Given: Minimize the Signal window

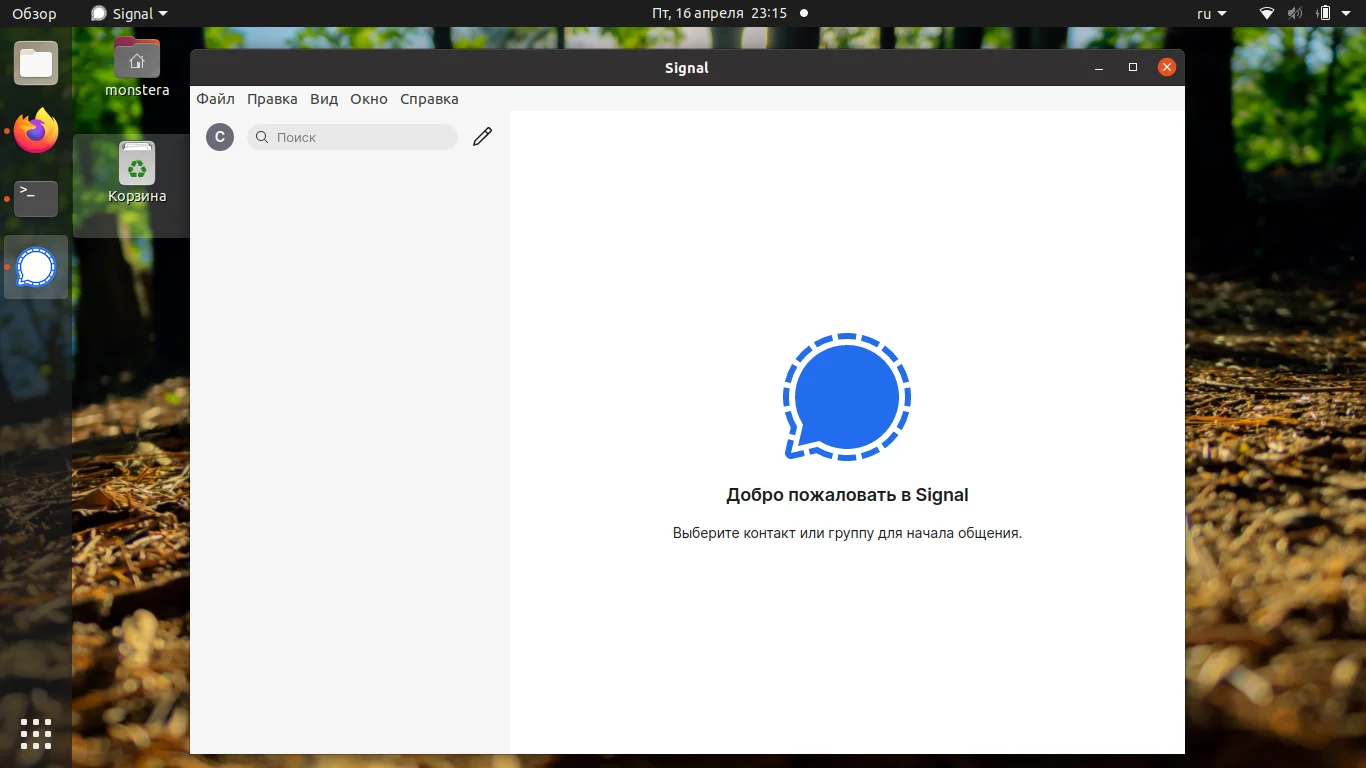Looking at the screenshot, I should pyautogui.click(x=1099, y=68).
